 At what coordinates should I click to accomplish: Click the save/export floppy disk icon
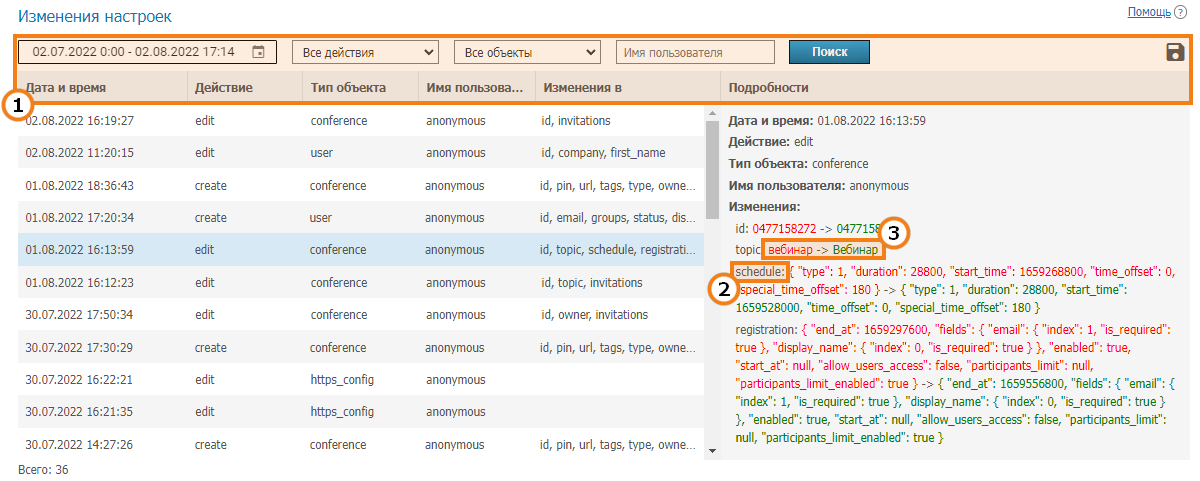click(1175, 52)
